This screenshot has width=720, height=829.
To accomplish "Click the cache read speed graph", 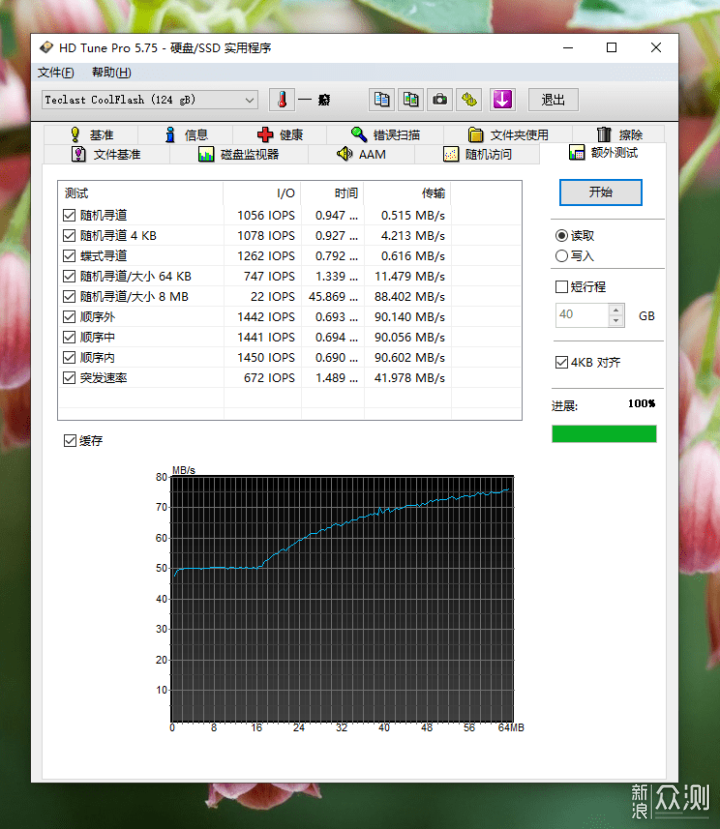I will click(341, 598).
